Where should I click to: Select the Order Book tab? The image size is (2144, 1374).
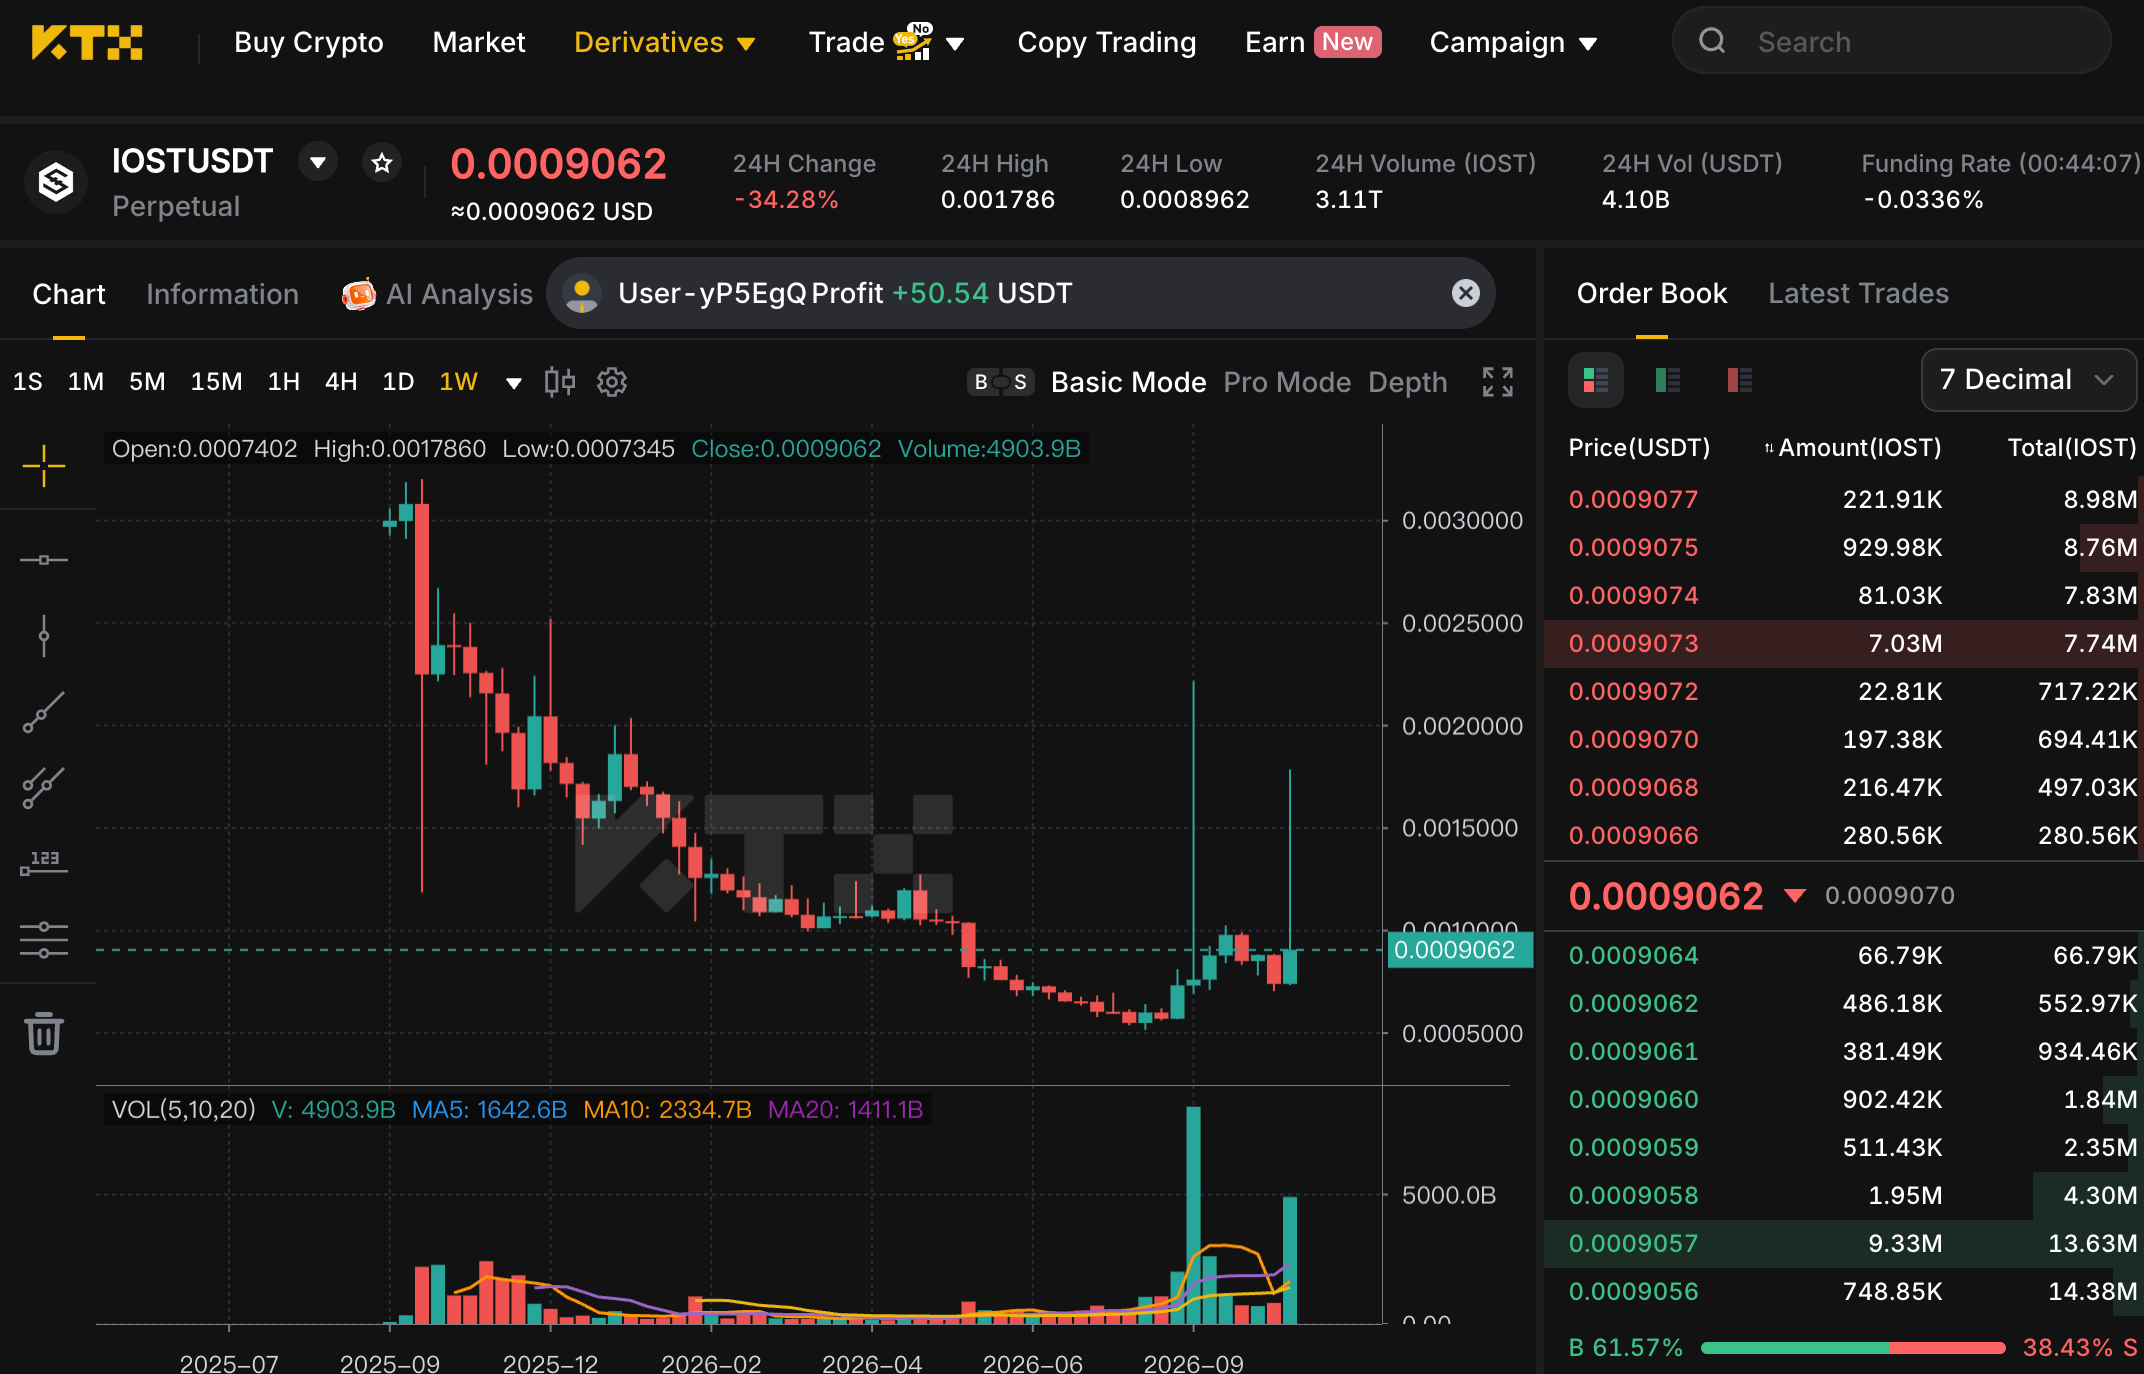(1652, 293)
